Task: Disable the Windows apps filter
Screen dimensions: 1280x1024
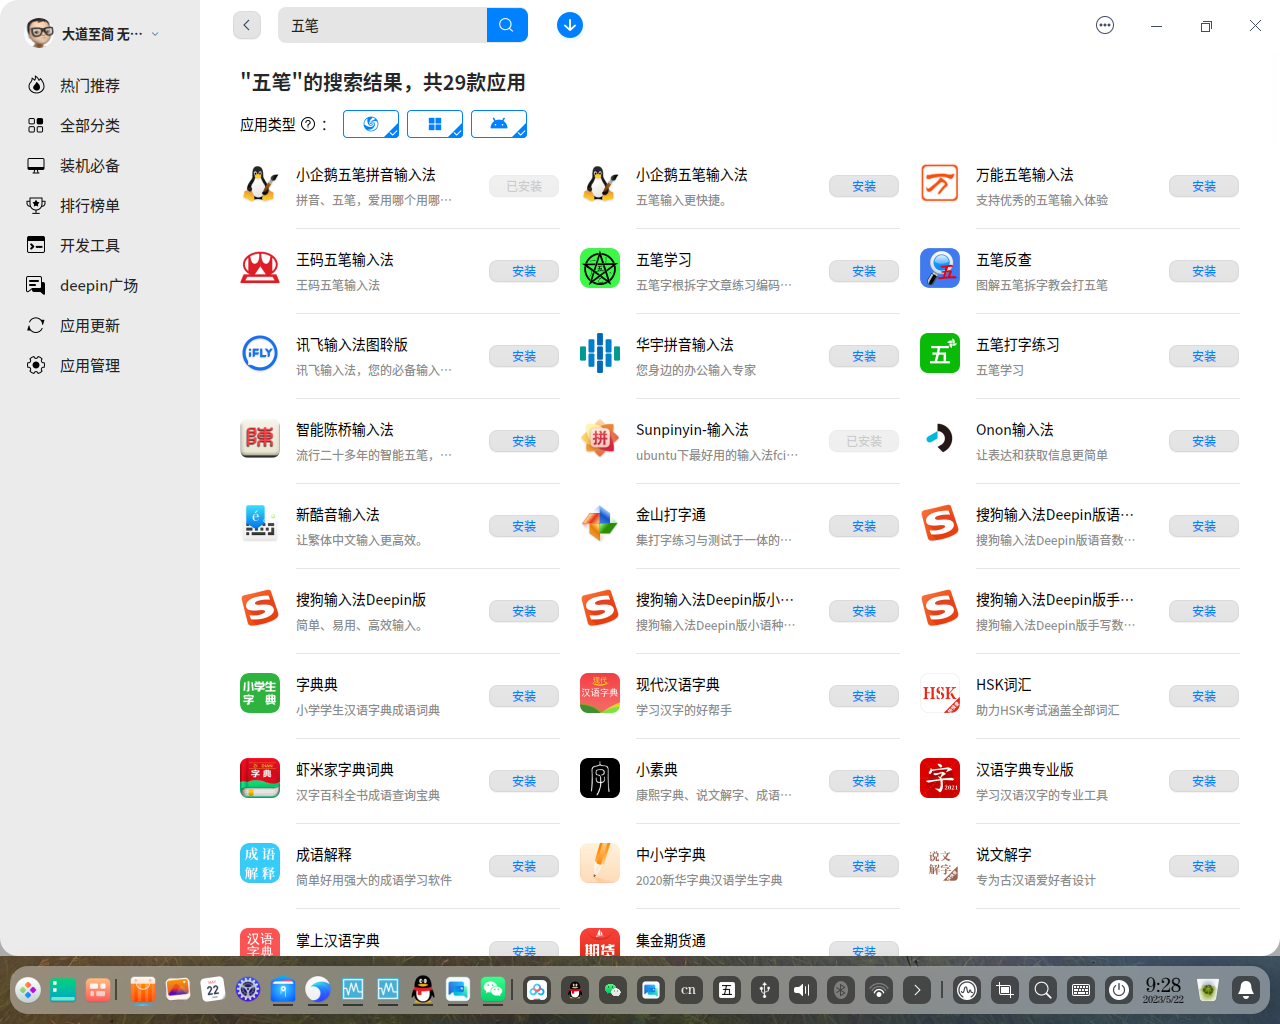Action: pyautogui.click(x=435, y=124)
